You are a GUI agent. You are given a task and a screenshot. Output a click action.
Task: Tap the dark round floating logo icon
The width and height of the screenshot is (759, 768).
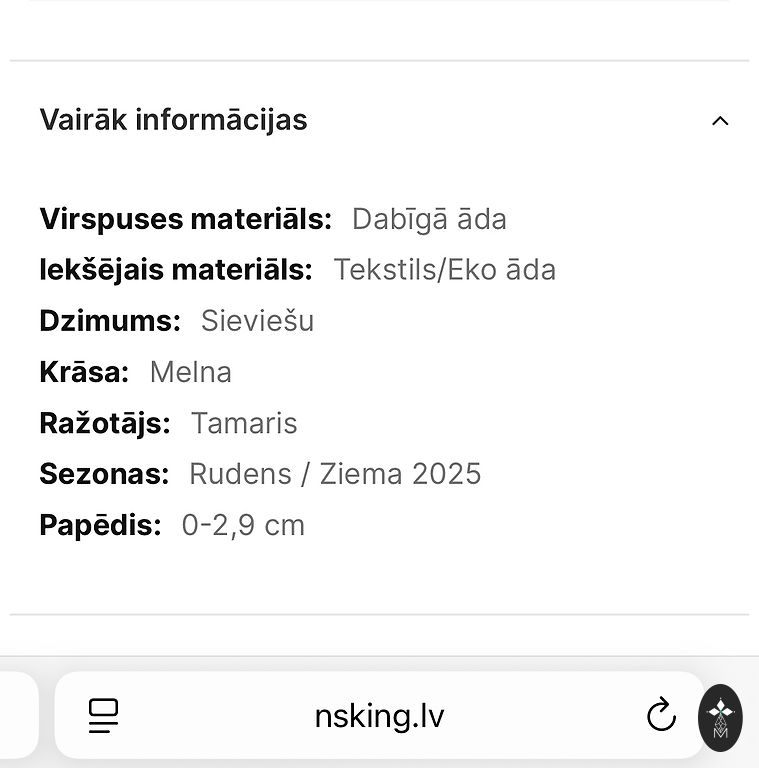720,717
